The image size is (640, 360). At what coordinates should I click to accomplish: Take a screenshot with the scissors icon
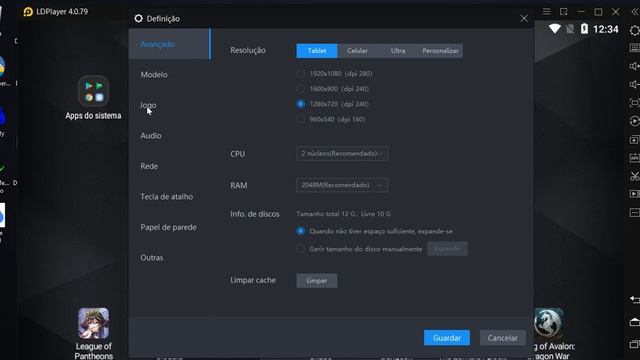[635, 176]
